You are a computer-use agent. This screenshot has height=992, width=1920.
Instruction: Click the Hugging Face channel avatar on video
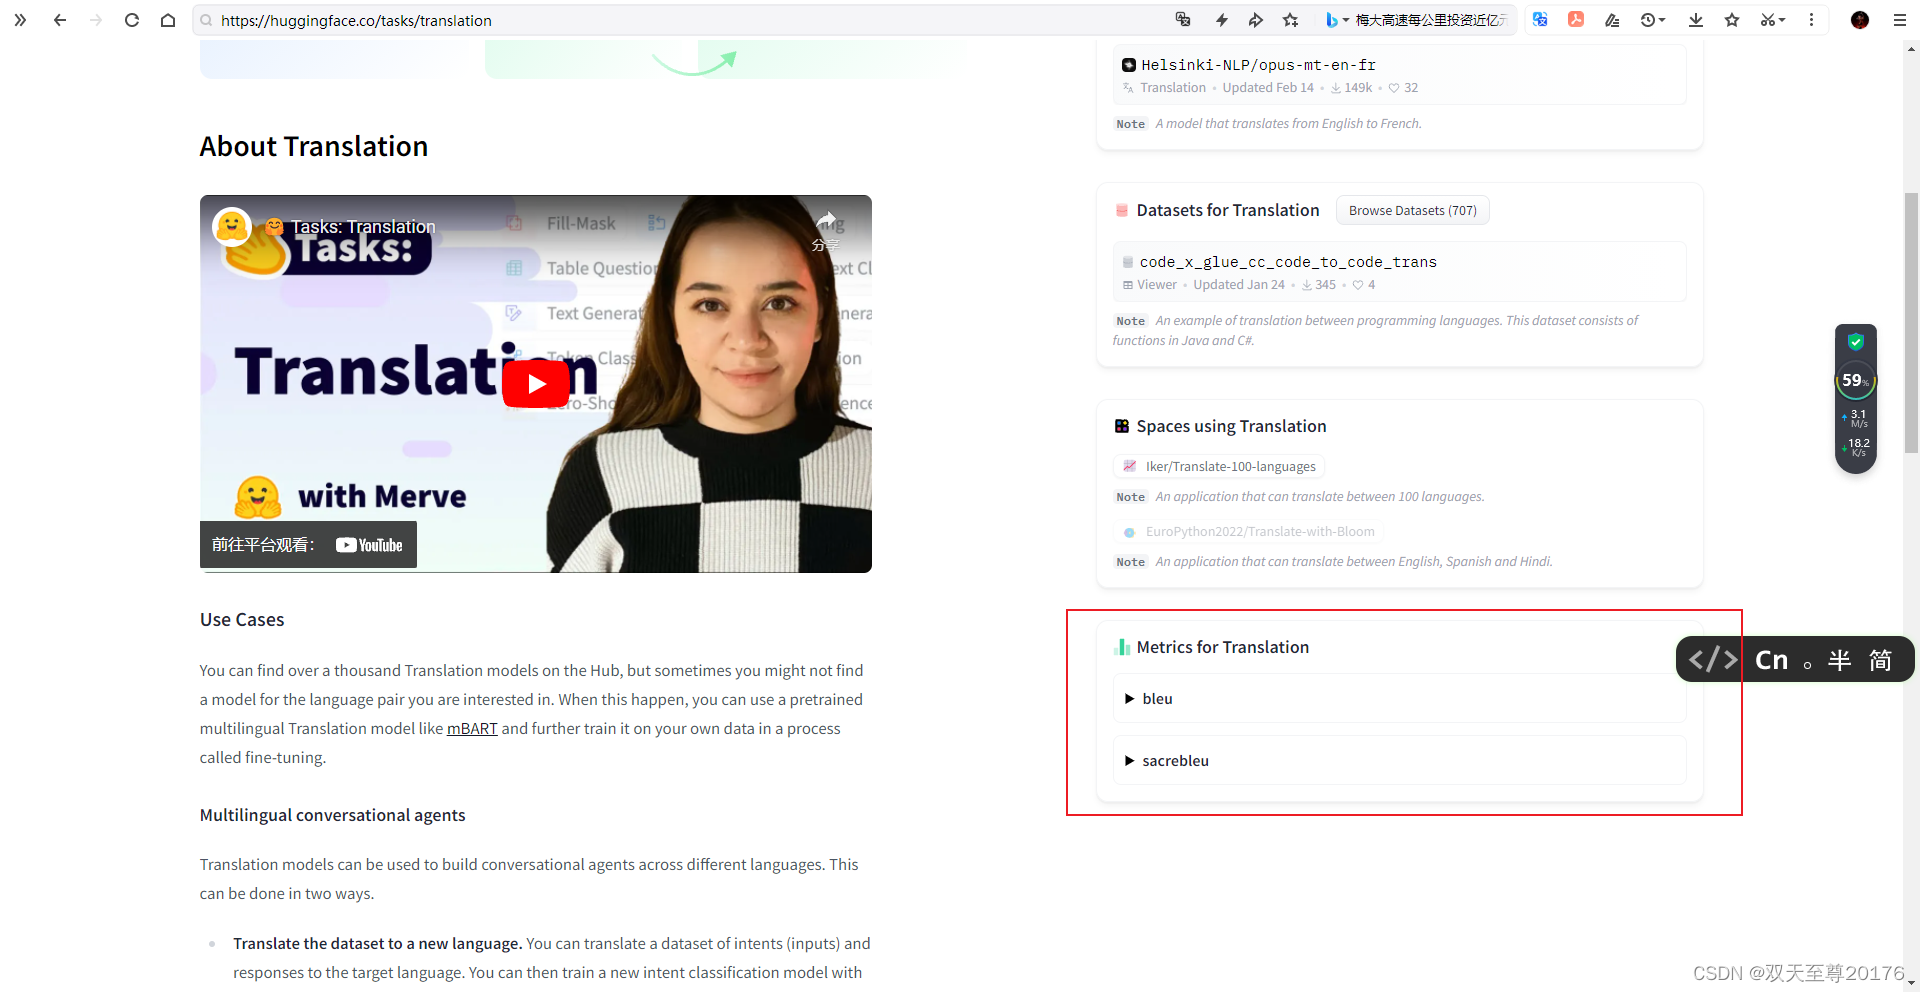(232, 227)
